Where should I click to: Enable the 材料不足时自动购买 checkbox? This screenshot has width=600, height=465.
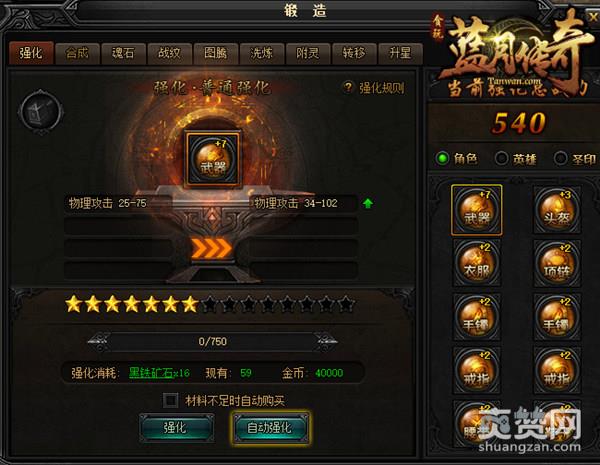(x=170, y=400)
